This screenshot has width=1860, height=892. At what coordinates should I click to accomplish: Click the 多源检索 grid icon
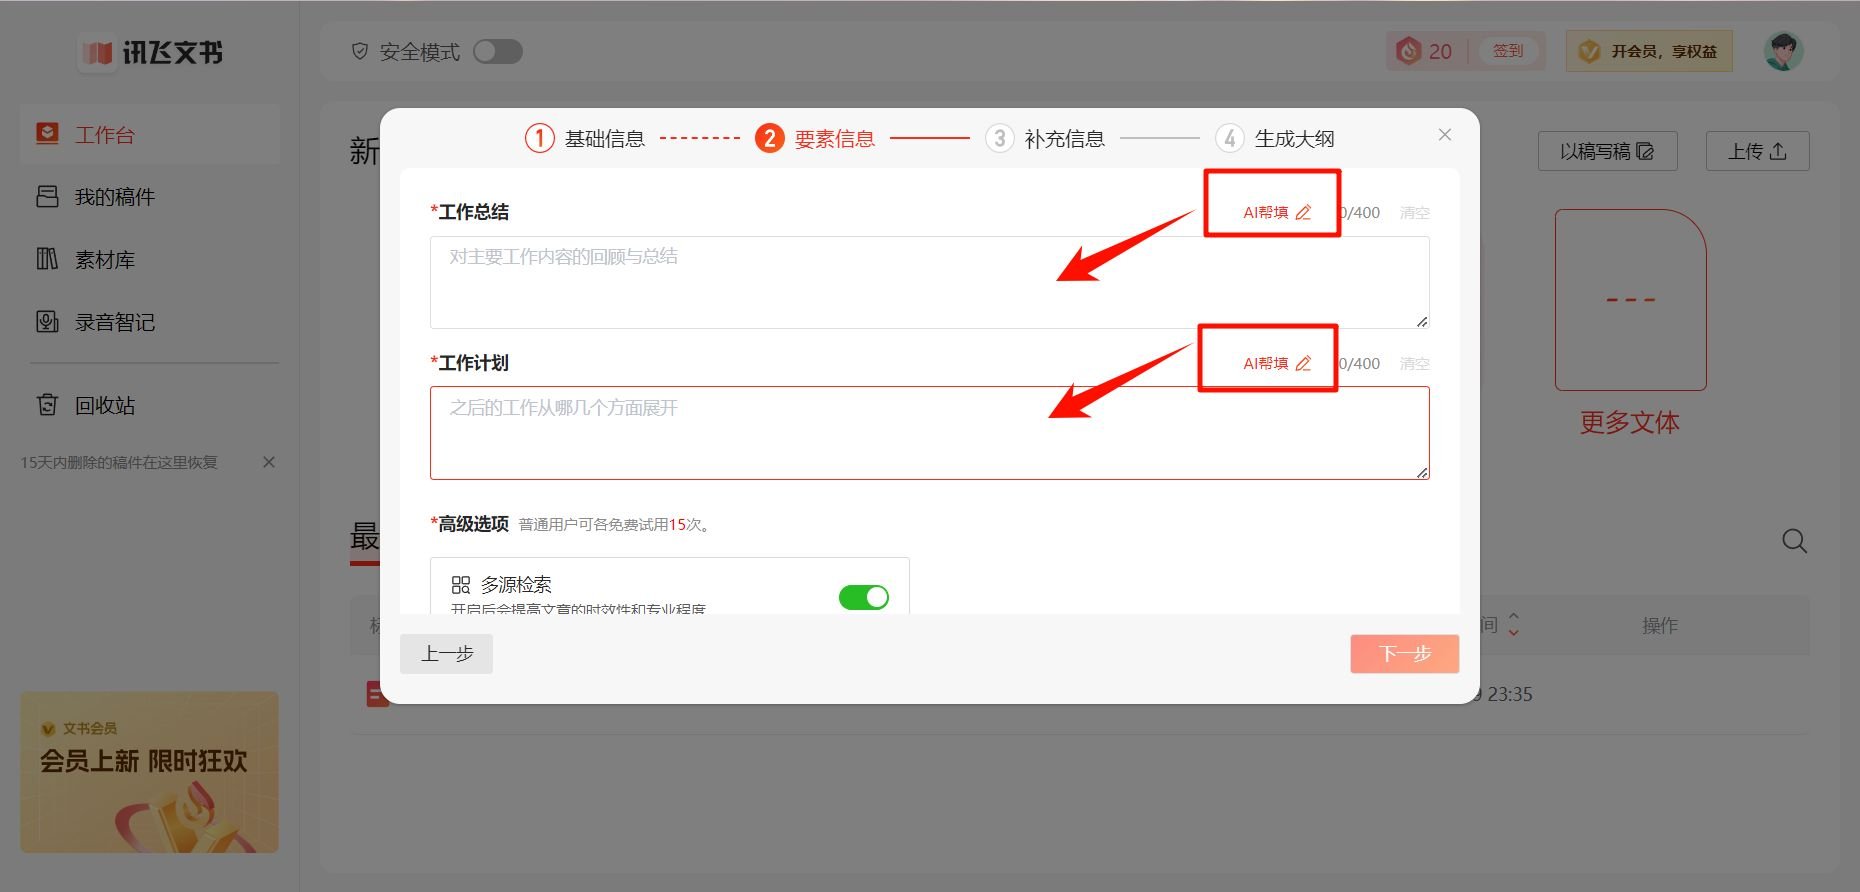pos(461,585)
